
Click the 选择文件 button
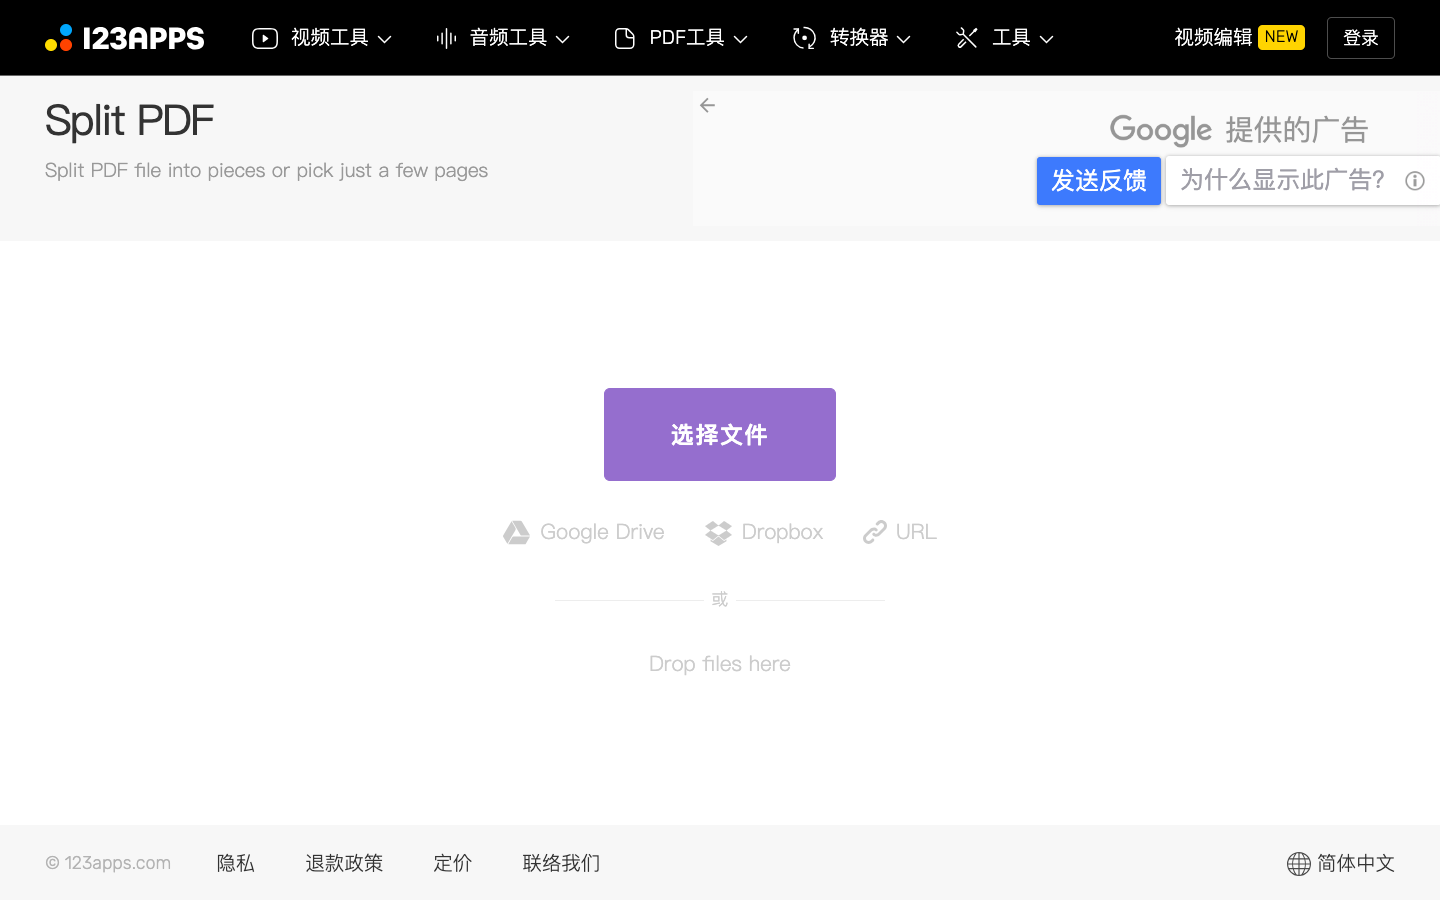tap(719, 434)
